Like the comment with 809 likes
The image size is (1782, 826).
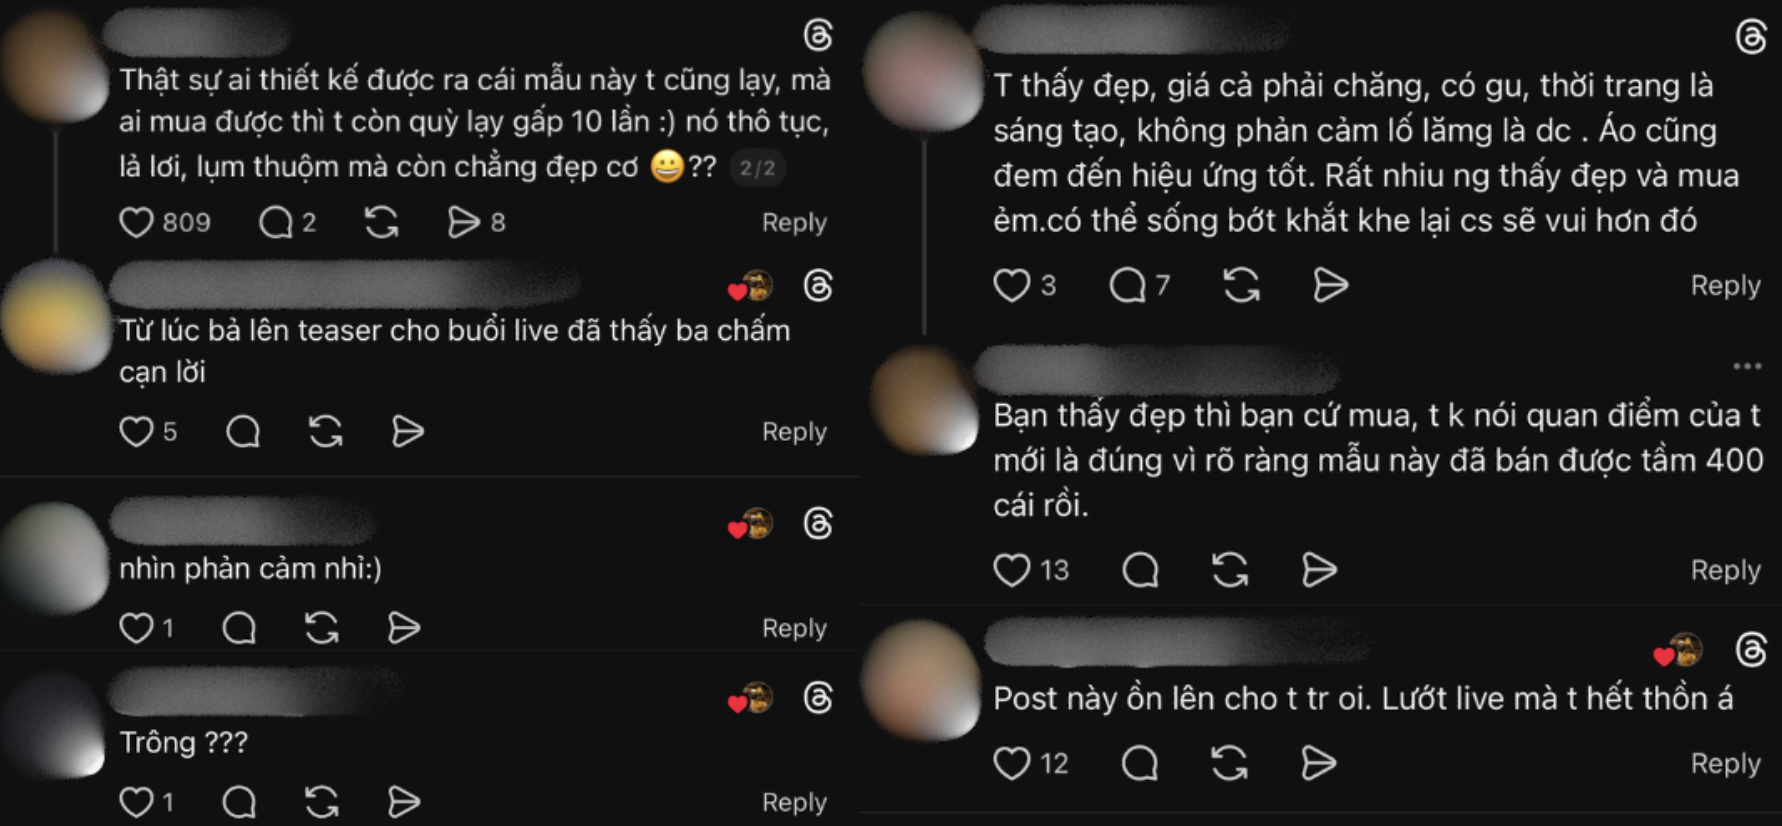(x=136, y=222)
